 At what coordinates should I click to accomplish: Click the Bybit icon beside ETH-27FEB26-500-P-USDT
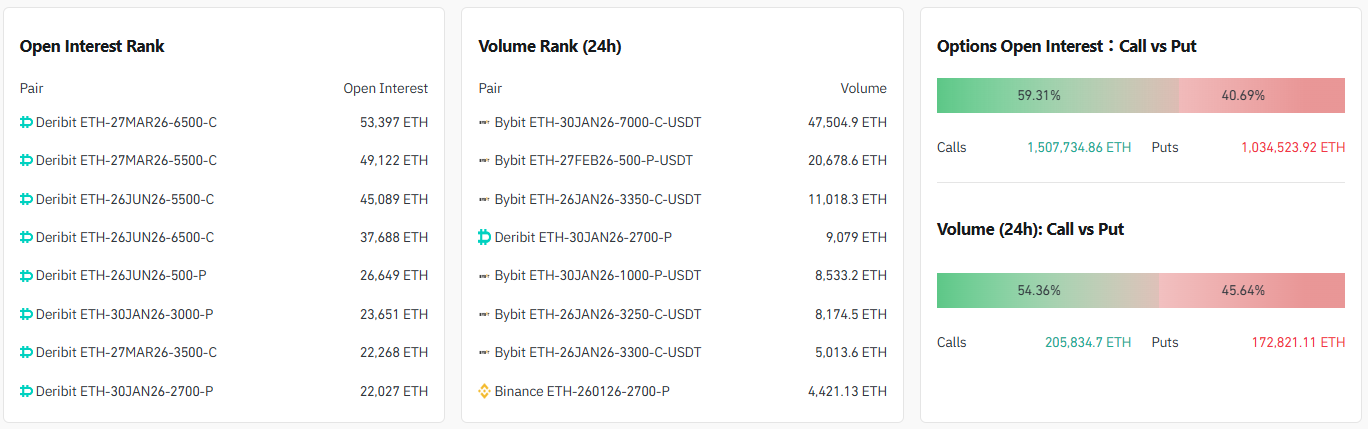485,160
